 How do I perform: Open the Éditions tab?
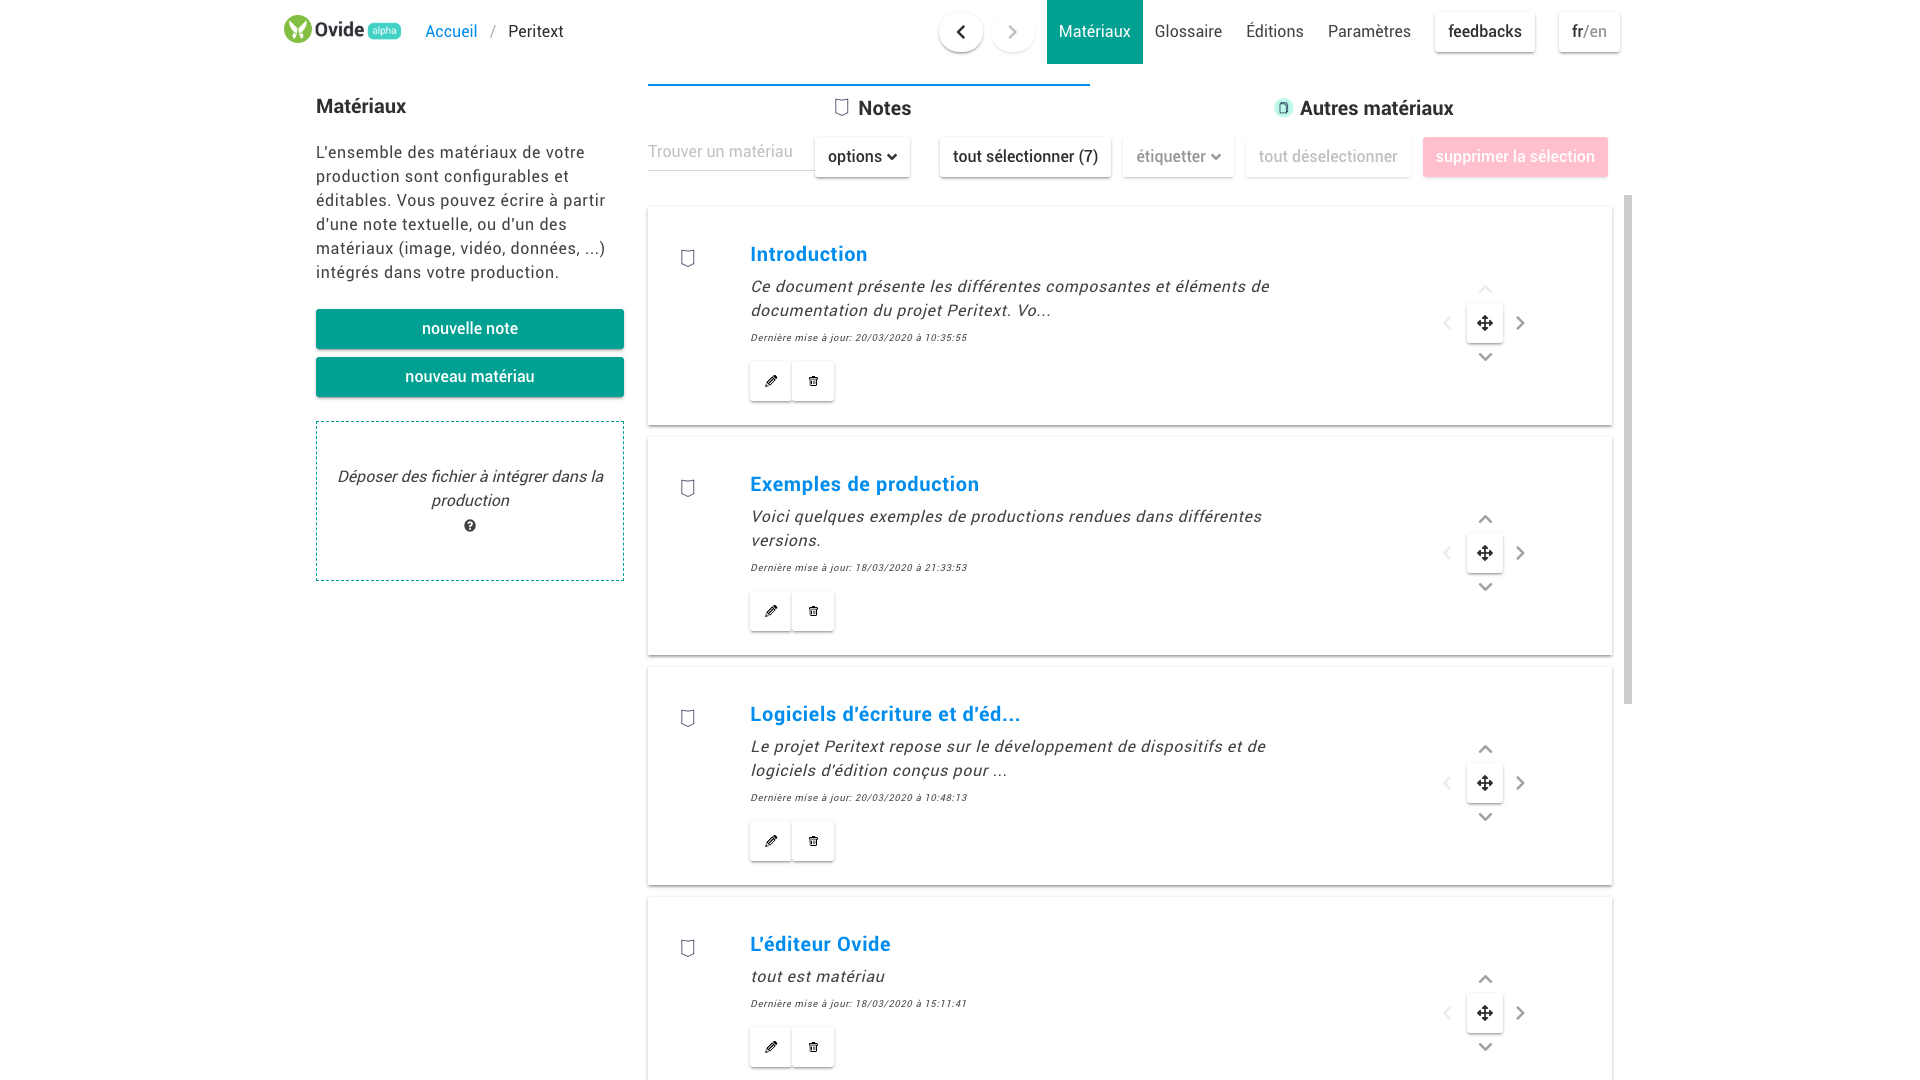click(x=1275, y=32)
